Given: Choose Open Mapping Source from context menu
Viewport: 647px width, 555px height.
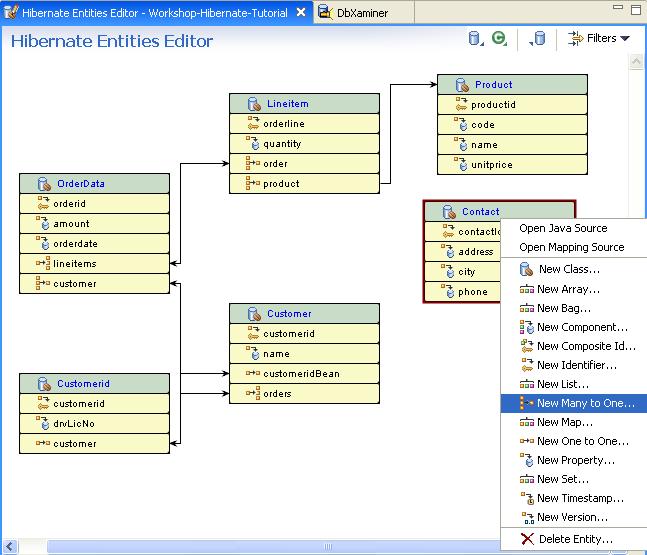Looking at the screenshot, I should (571, 247).
